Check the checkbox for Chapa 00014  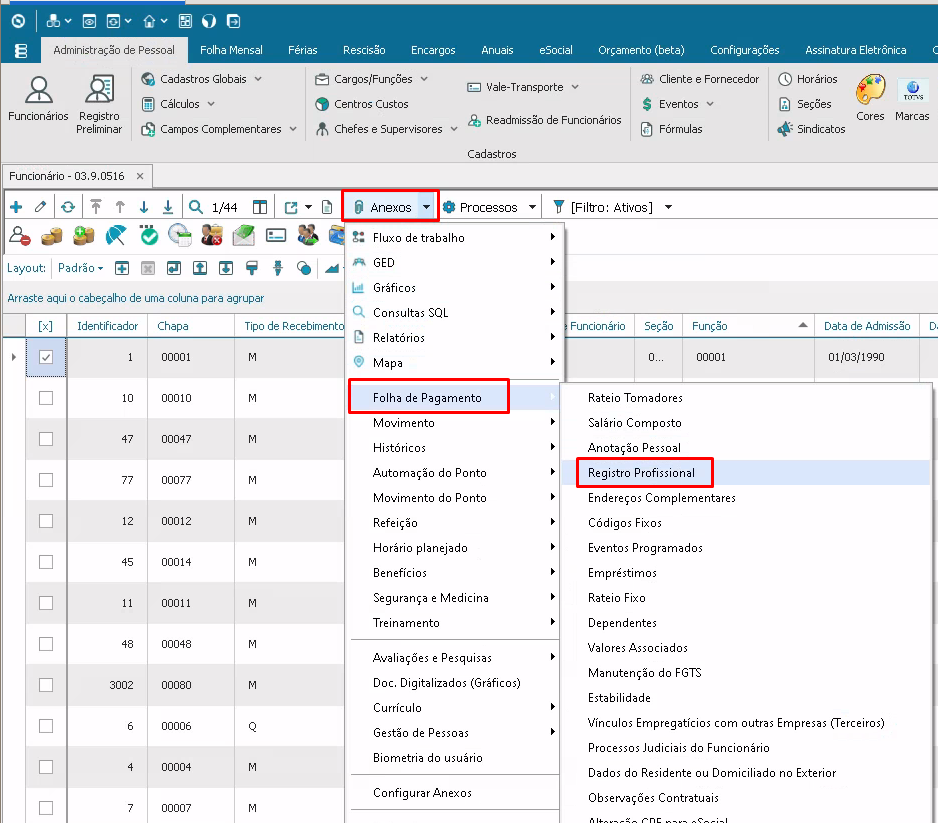(x=46, y=562)
